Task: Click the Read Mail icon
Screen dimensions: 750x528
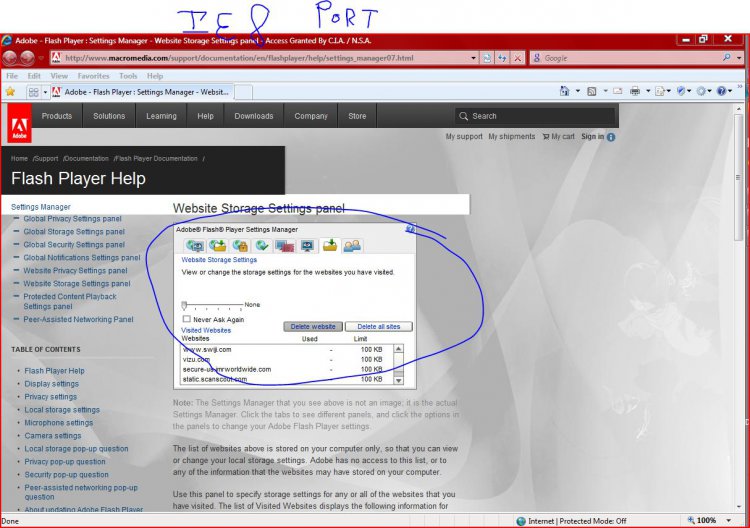Action: [618, 91]
